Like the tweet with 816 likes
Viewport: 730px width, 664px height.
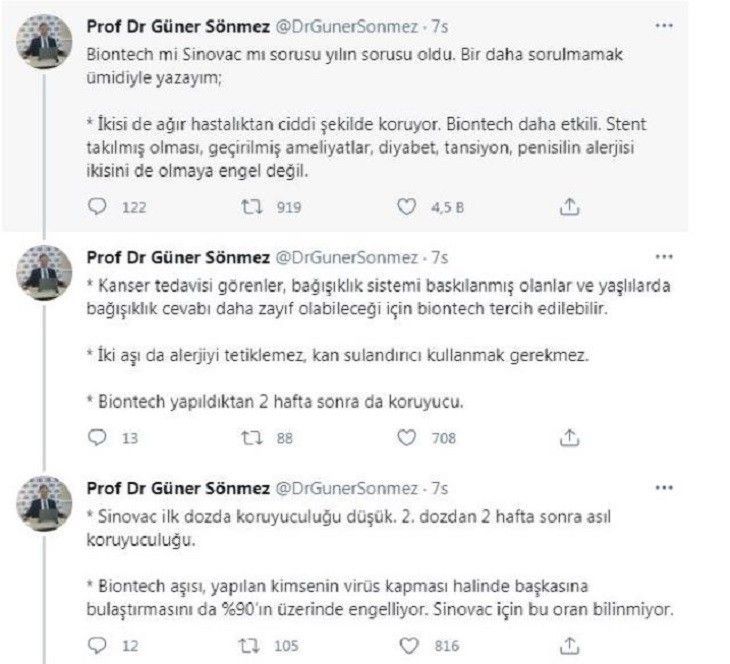click(407, 646)
